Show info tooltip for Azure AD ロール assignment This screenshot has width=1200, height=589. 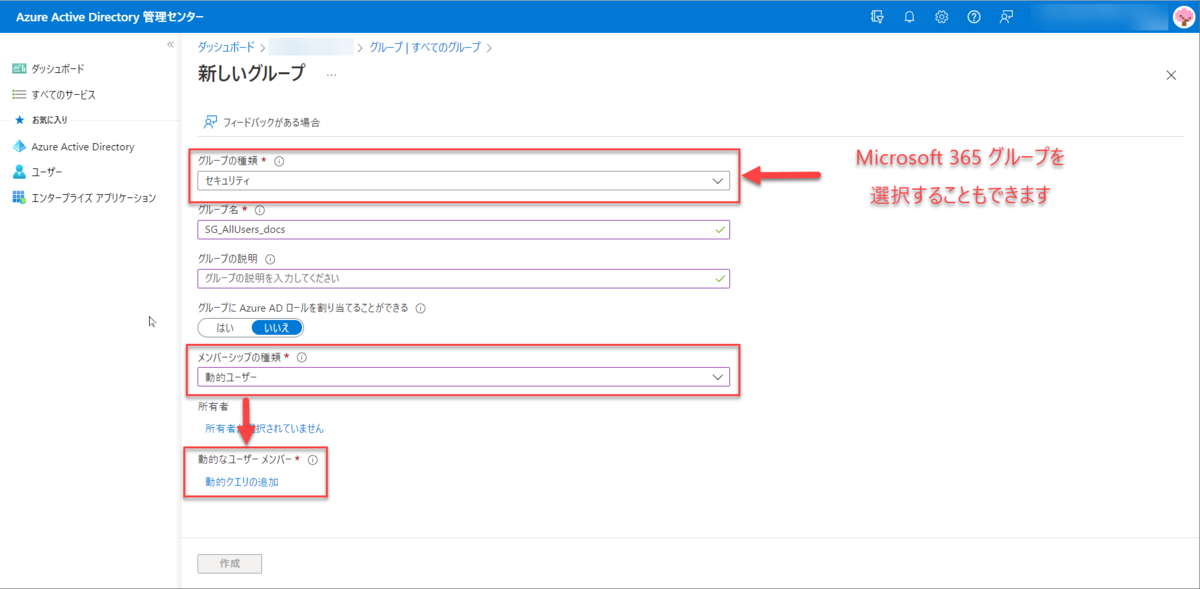click(x=420, y=309)
